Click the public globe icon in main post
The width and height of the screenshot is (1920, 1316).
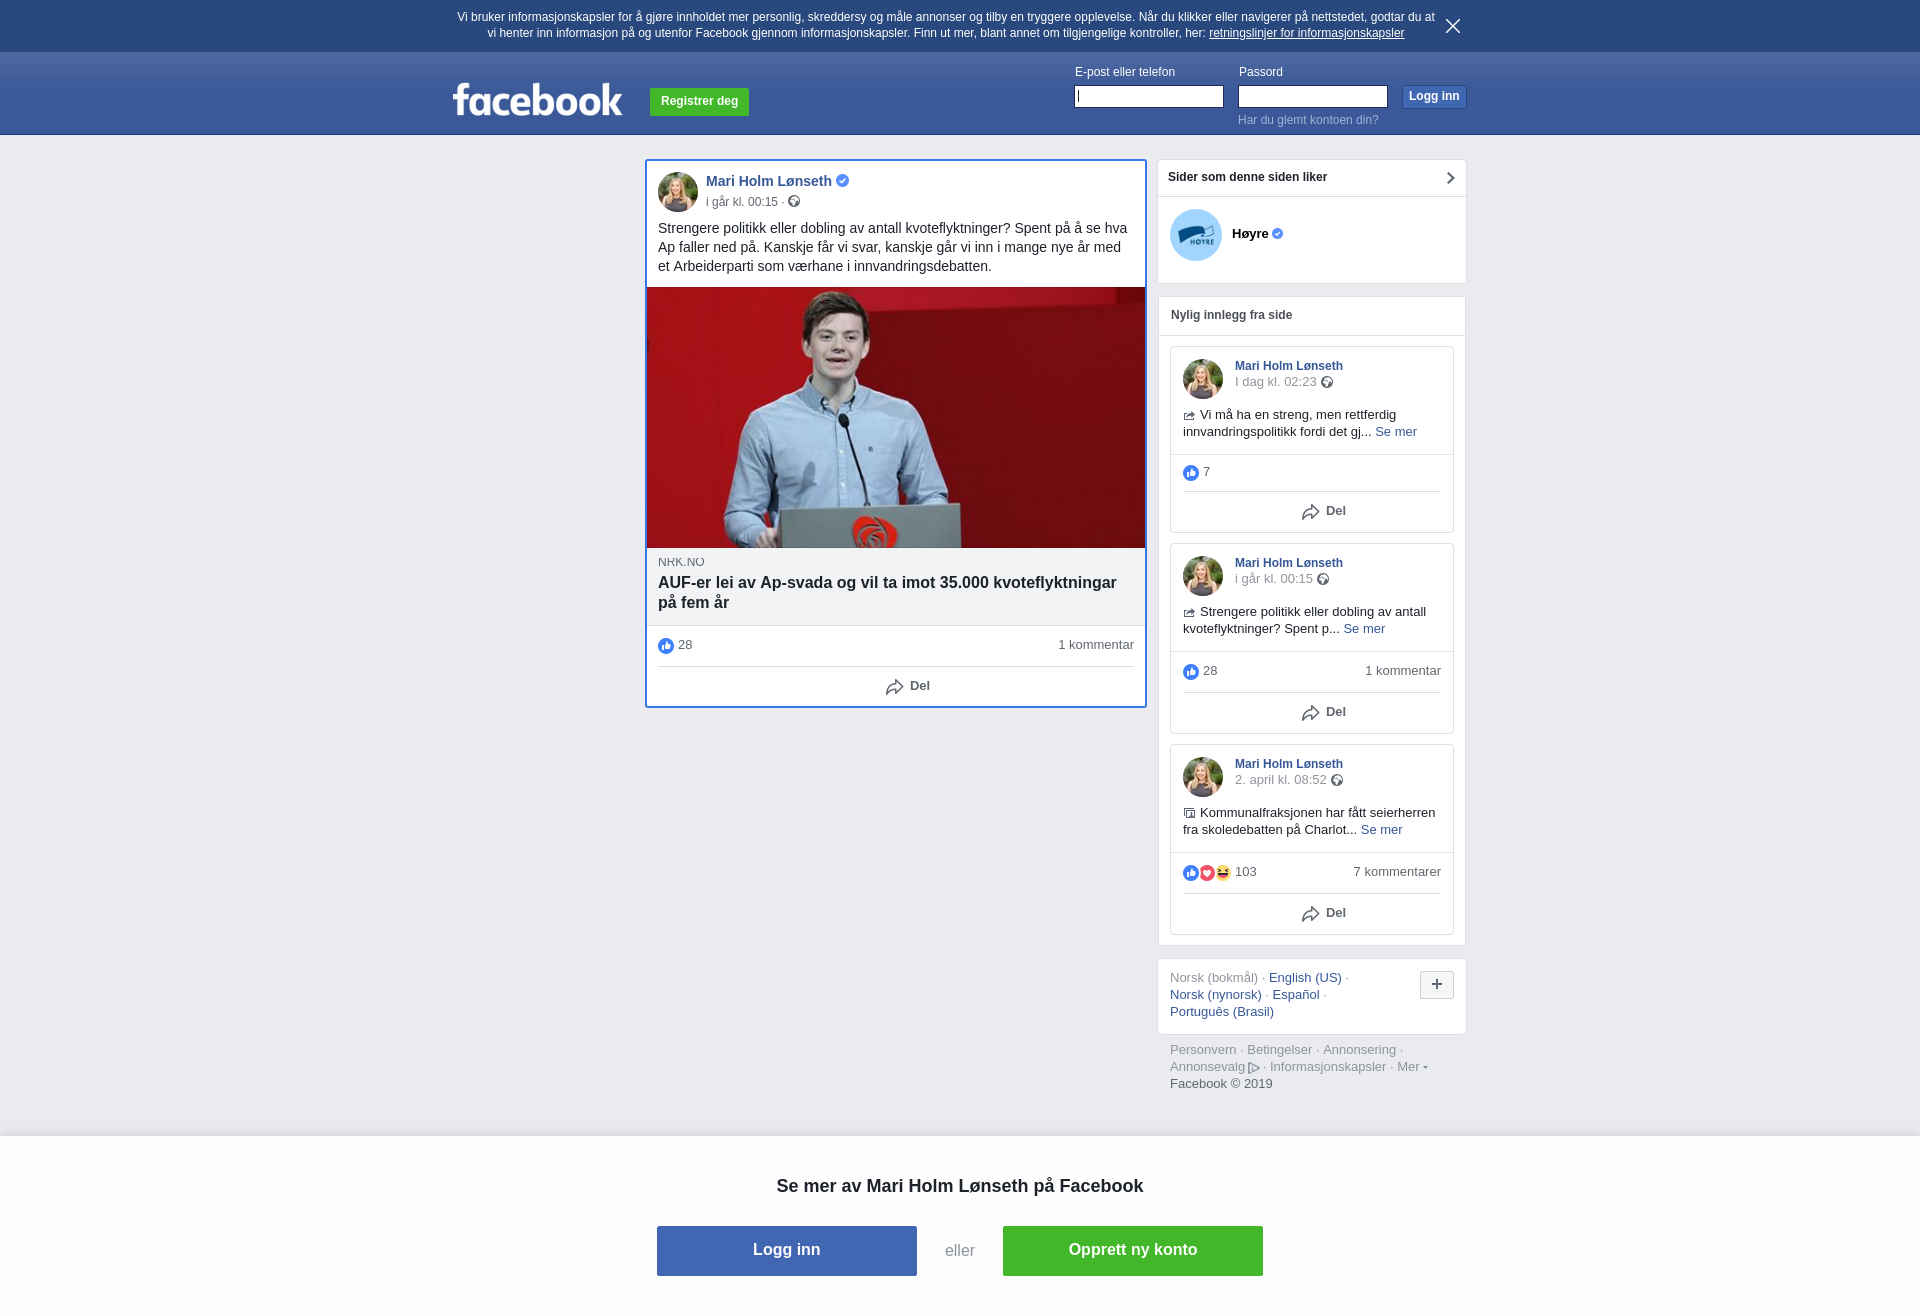click(794, 201)
